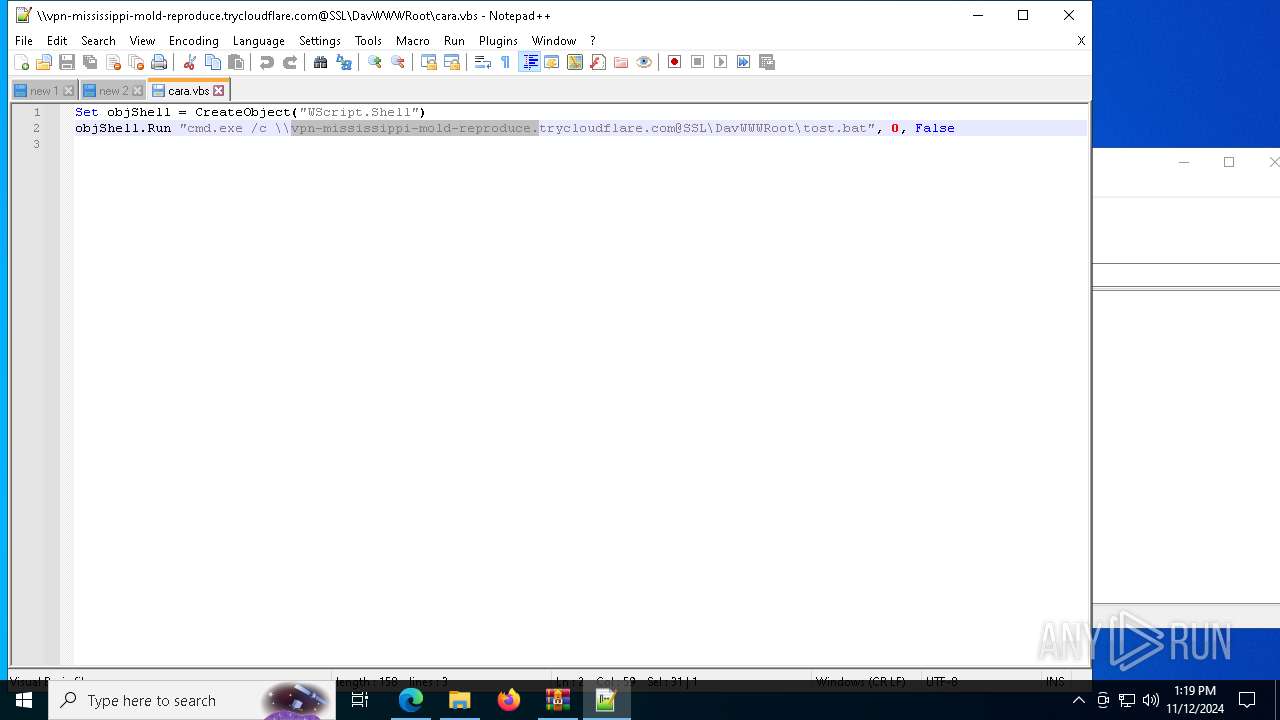
Task: Click the New file toolbar icon
Action: tap(21, 62)
